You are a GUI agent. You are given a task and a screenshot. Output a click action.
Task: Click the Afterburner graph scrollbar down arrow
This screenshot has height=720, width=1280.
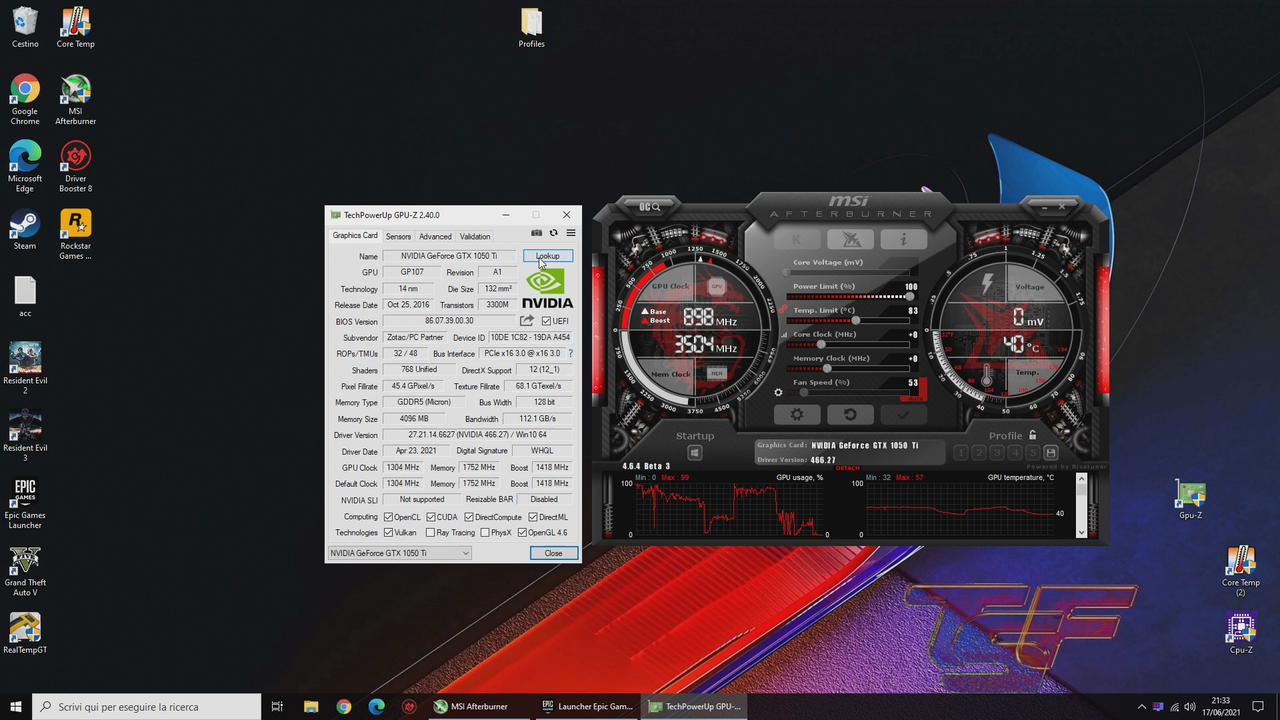1081,532
